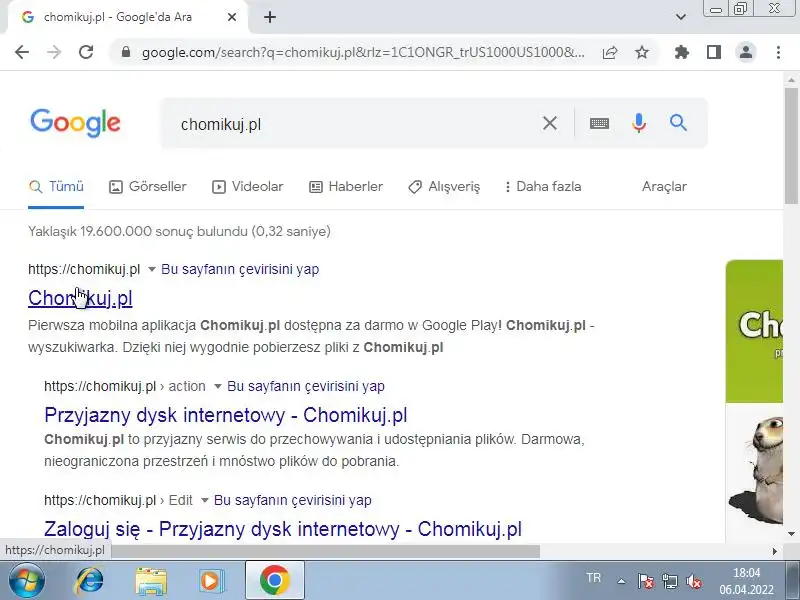
Task: View site information via padlock icon
Action: click(x=126, y=52)
